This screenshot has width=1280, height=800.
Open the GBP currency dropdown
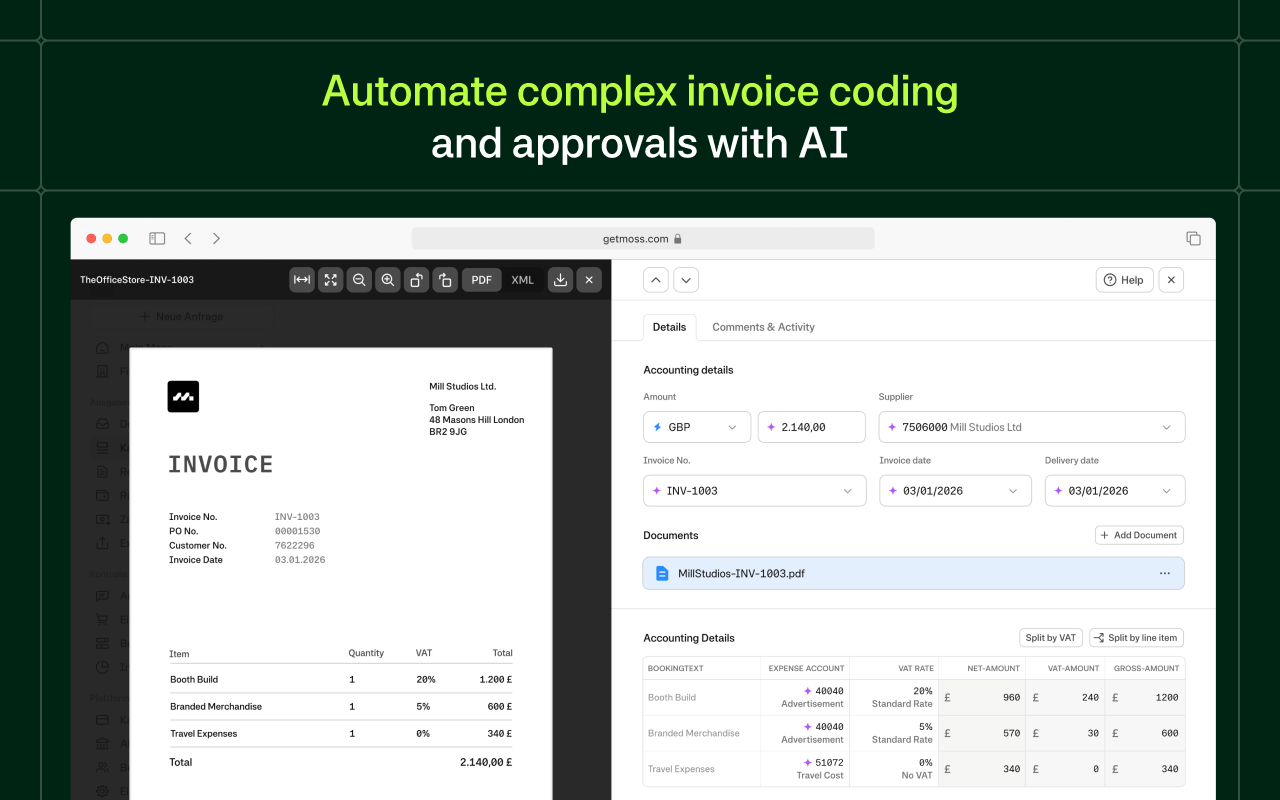click(697, 427)
